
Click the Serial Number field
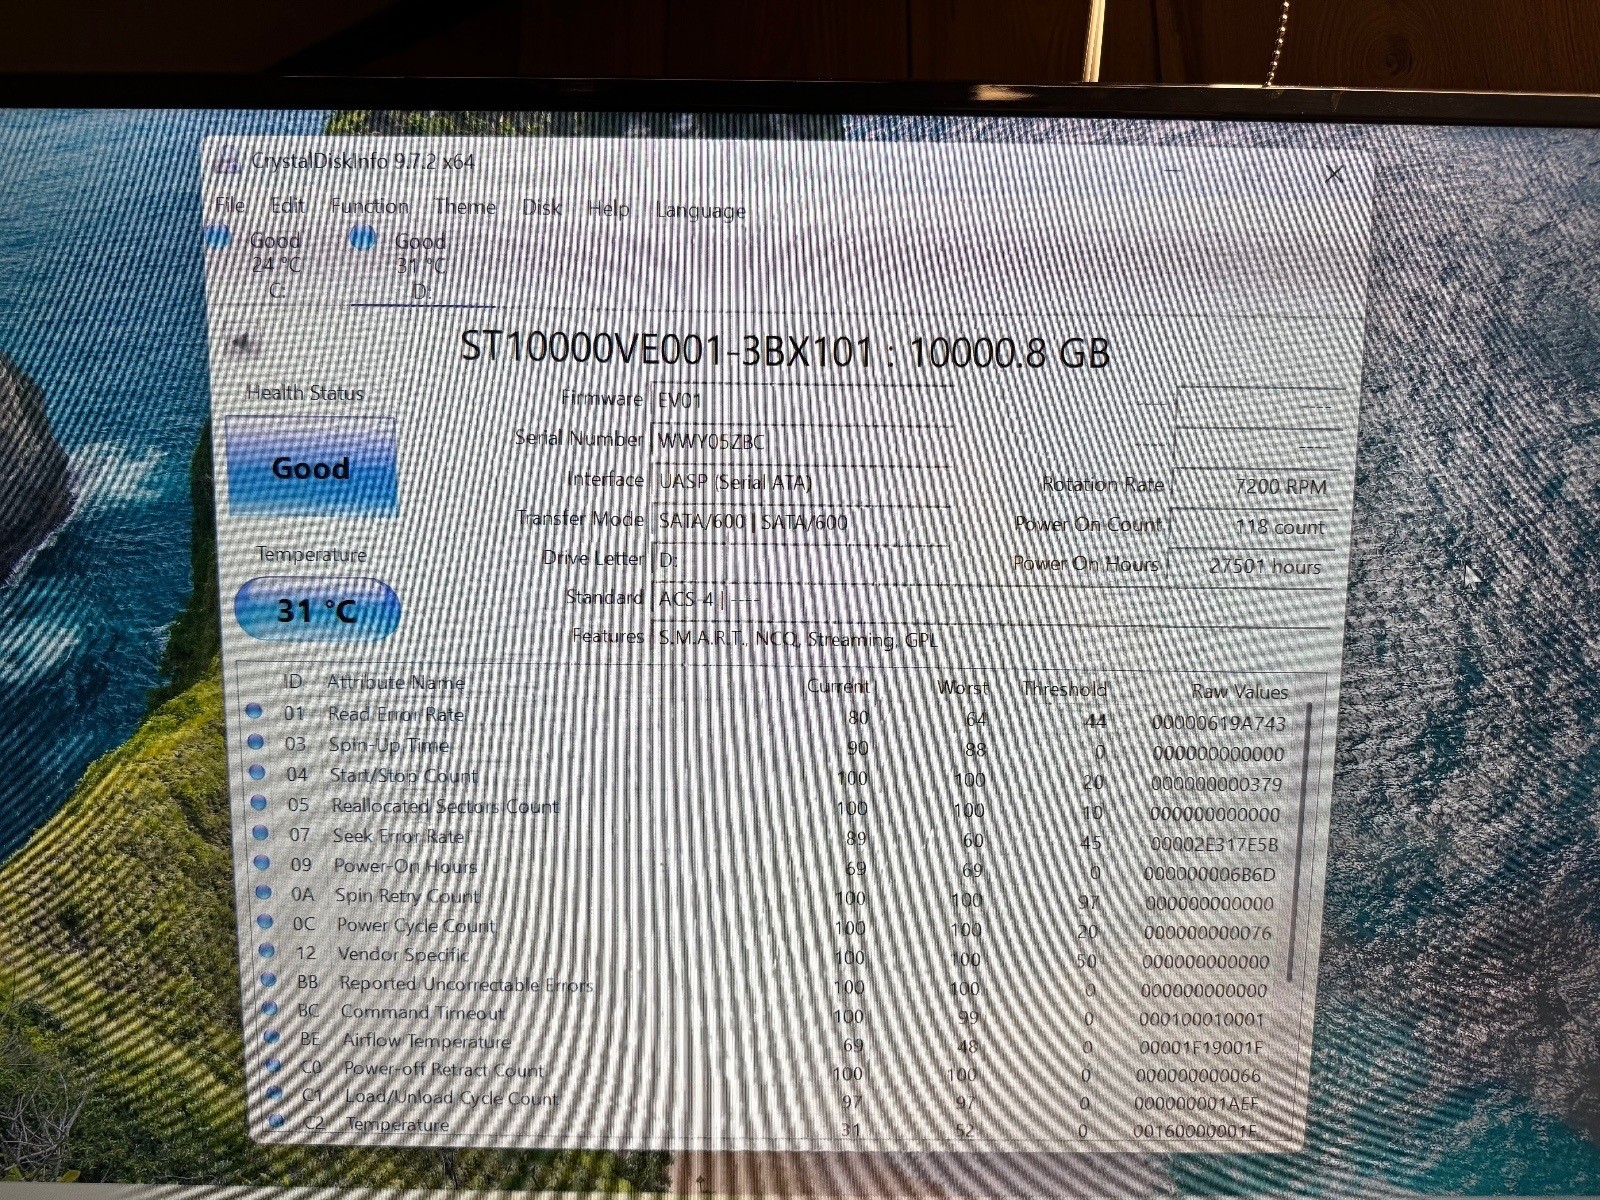point(800,440)
